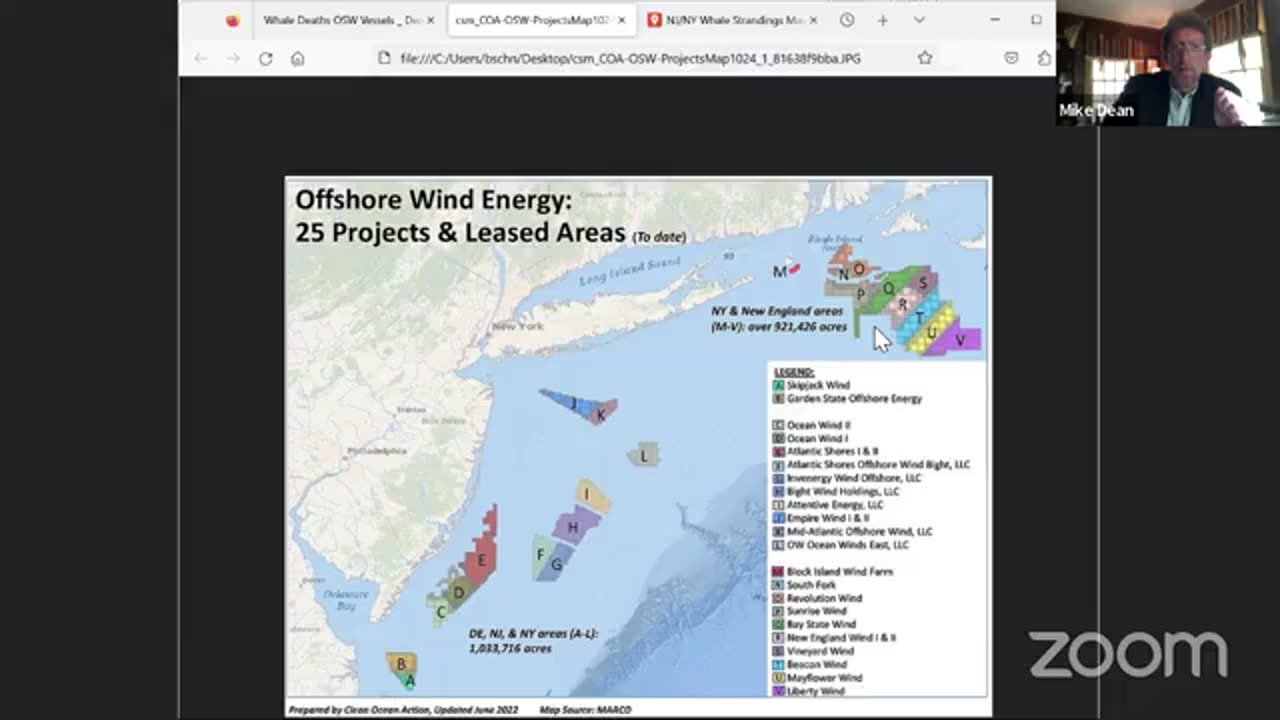Go forward using browser forward arrow
Image resolution: width=1280 pixels, height=720 pixels.
(233, 58)
